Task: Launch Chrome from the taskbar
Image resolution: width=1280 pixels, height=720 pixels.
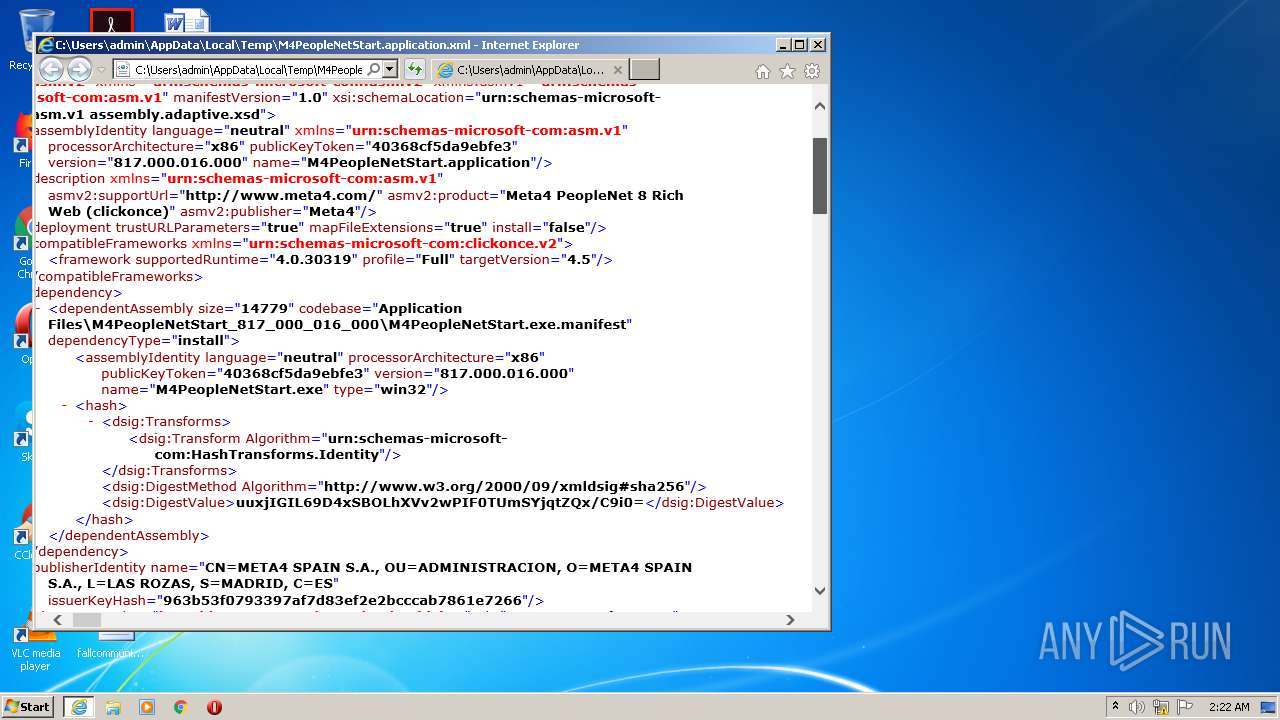Action: point(181,707)
